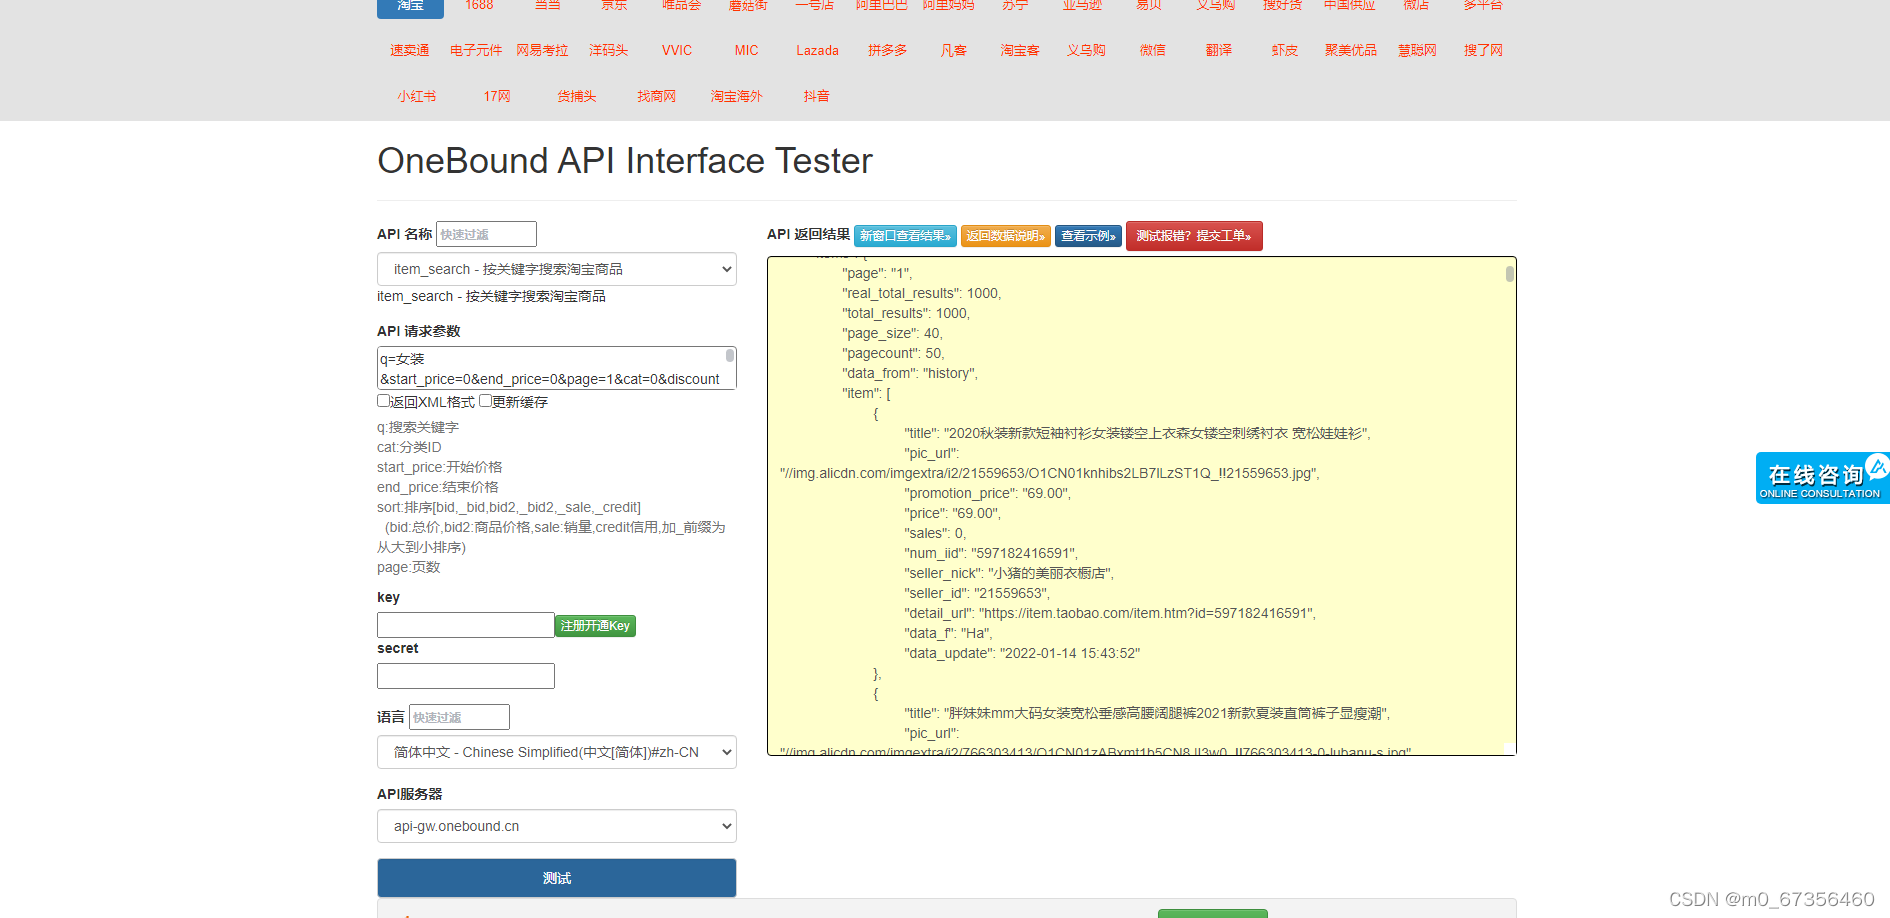1890x918 pixels.
Task: Click the start_price:开始价格 hint text
Action: coord(439,467)
